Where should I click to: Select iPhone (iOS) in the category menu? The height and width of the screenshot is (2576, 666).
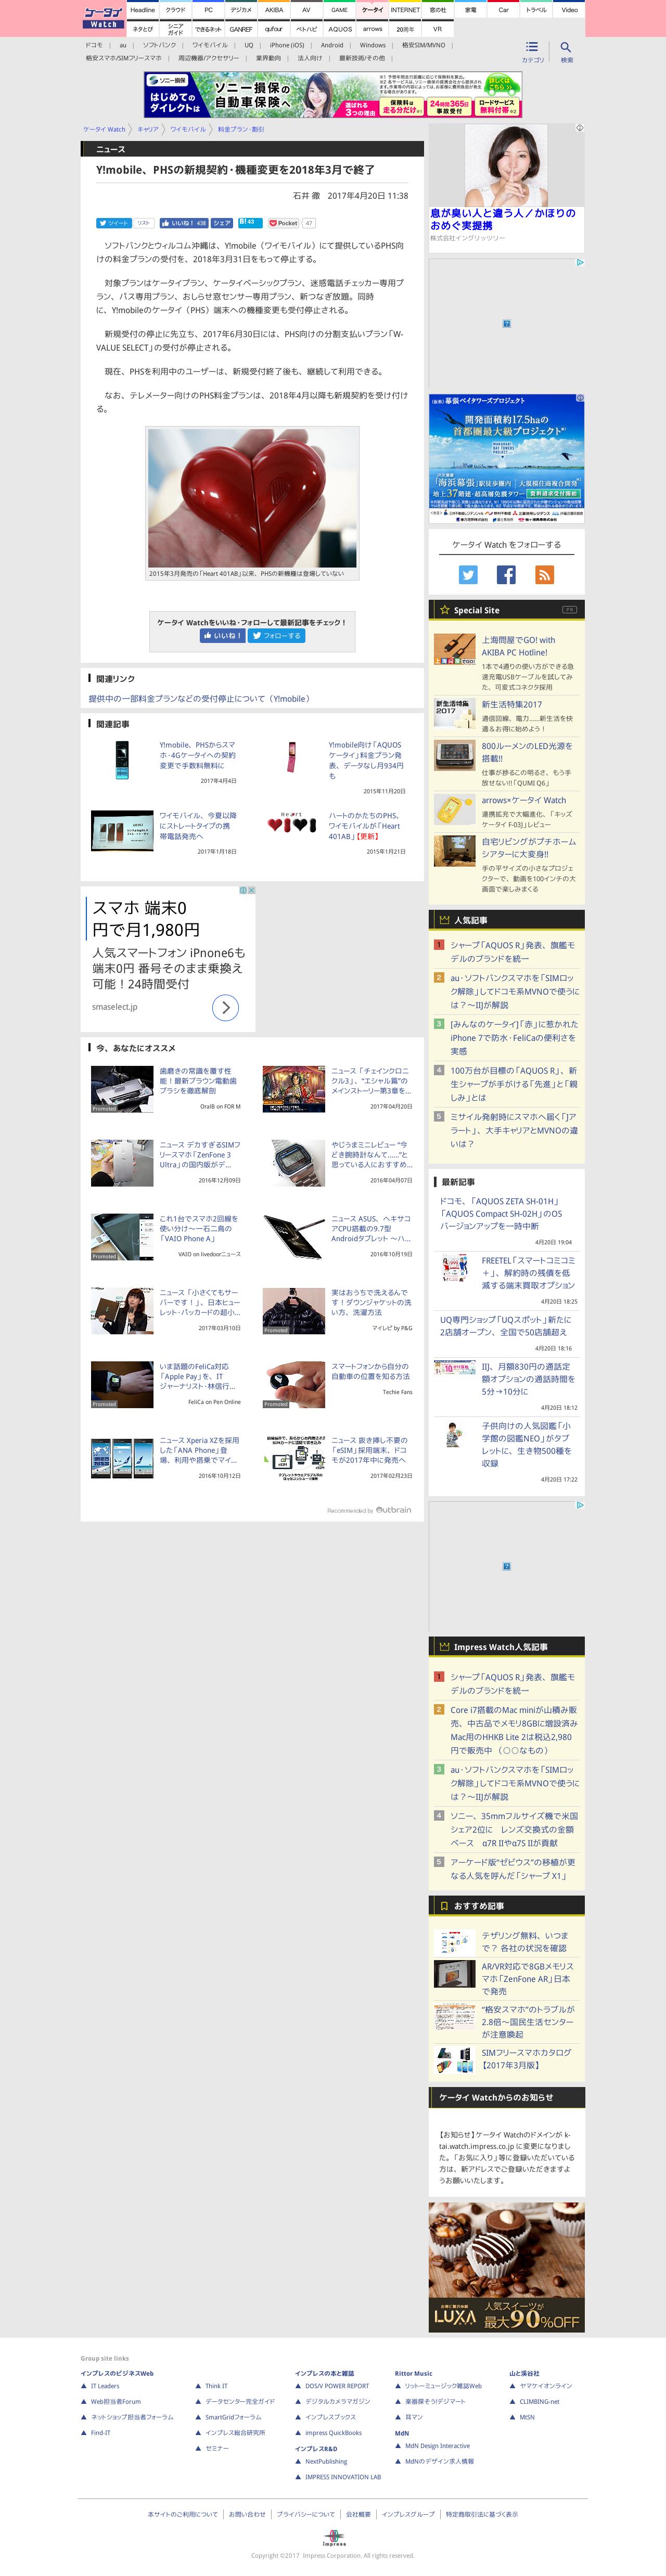[x=287, y=45]
